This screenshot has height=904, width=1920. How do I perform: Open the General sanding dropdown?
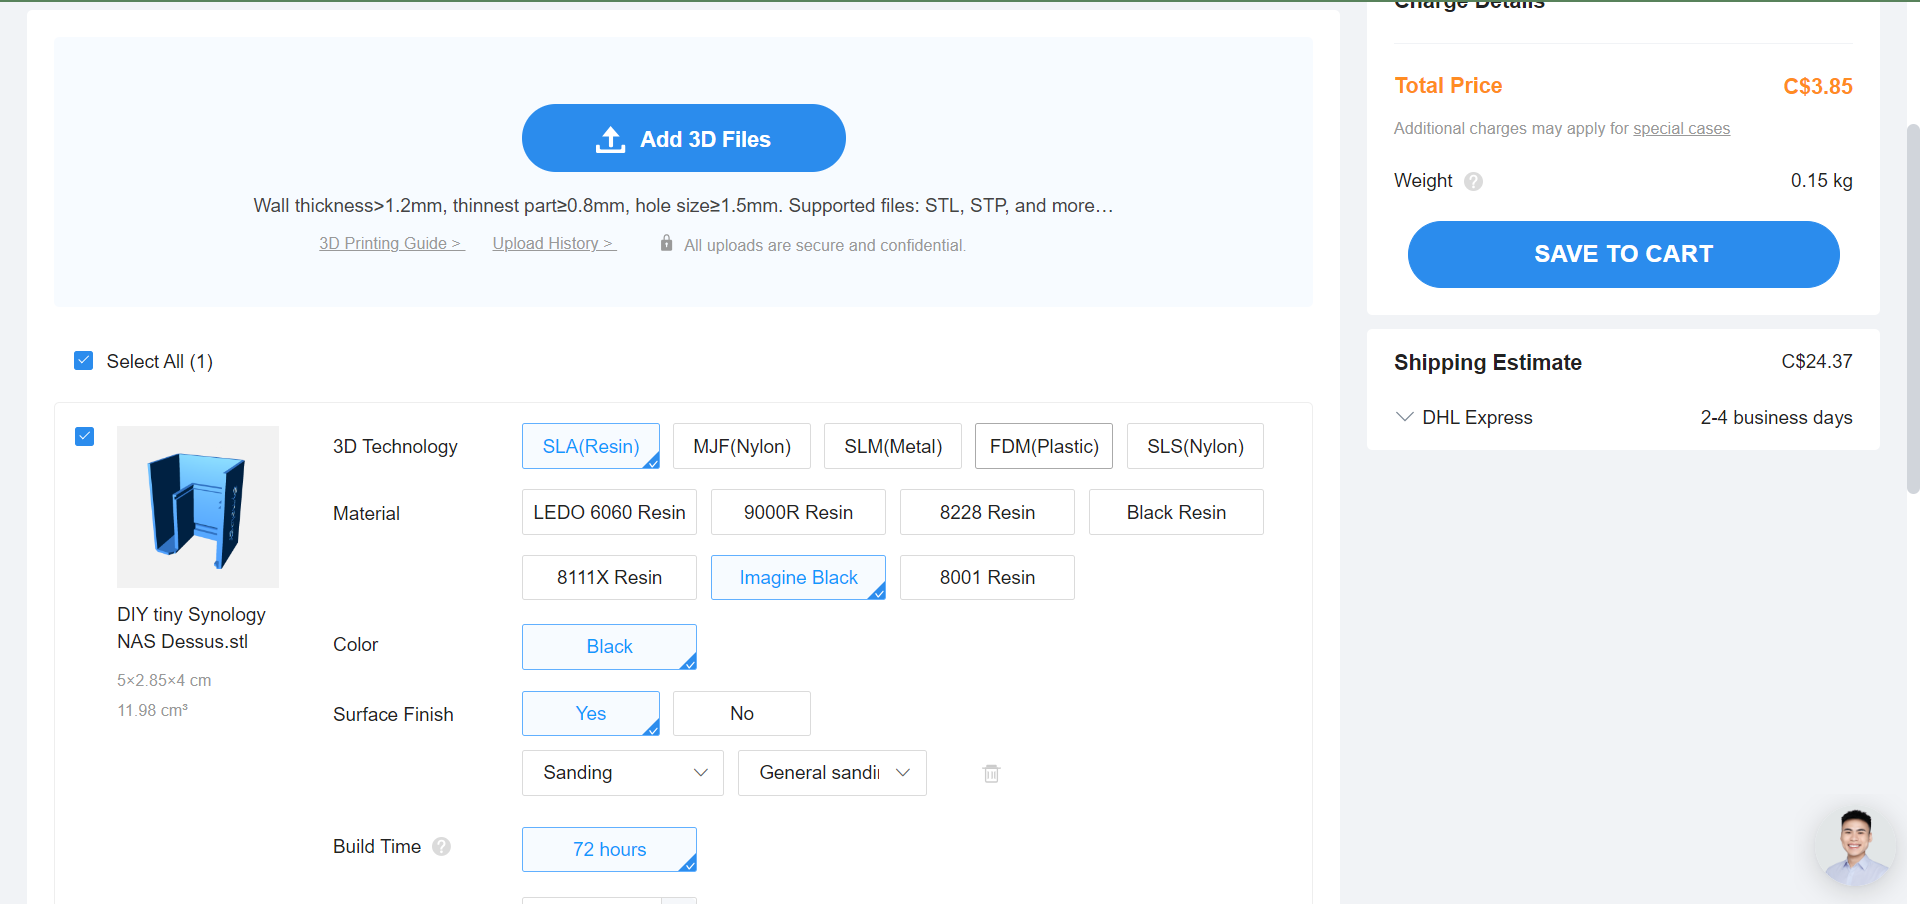point(832,773)
